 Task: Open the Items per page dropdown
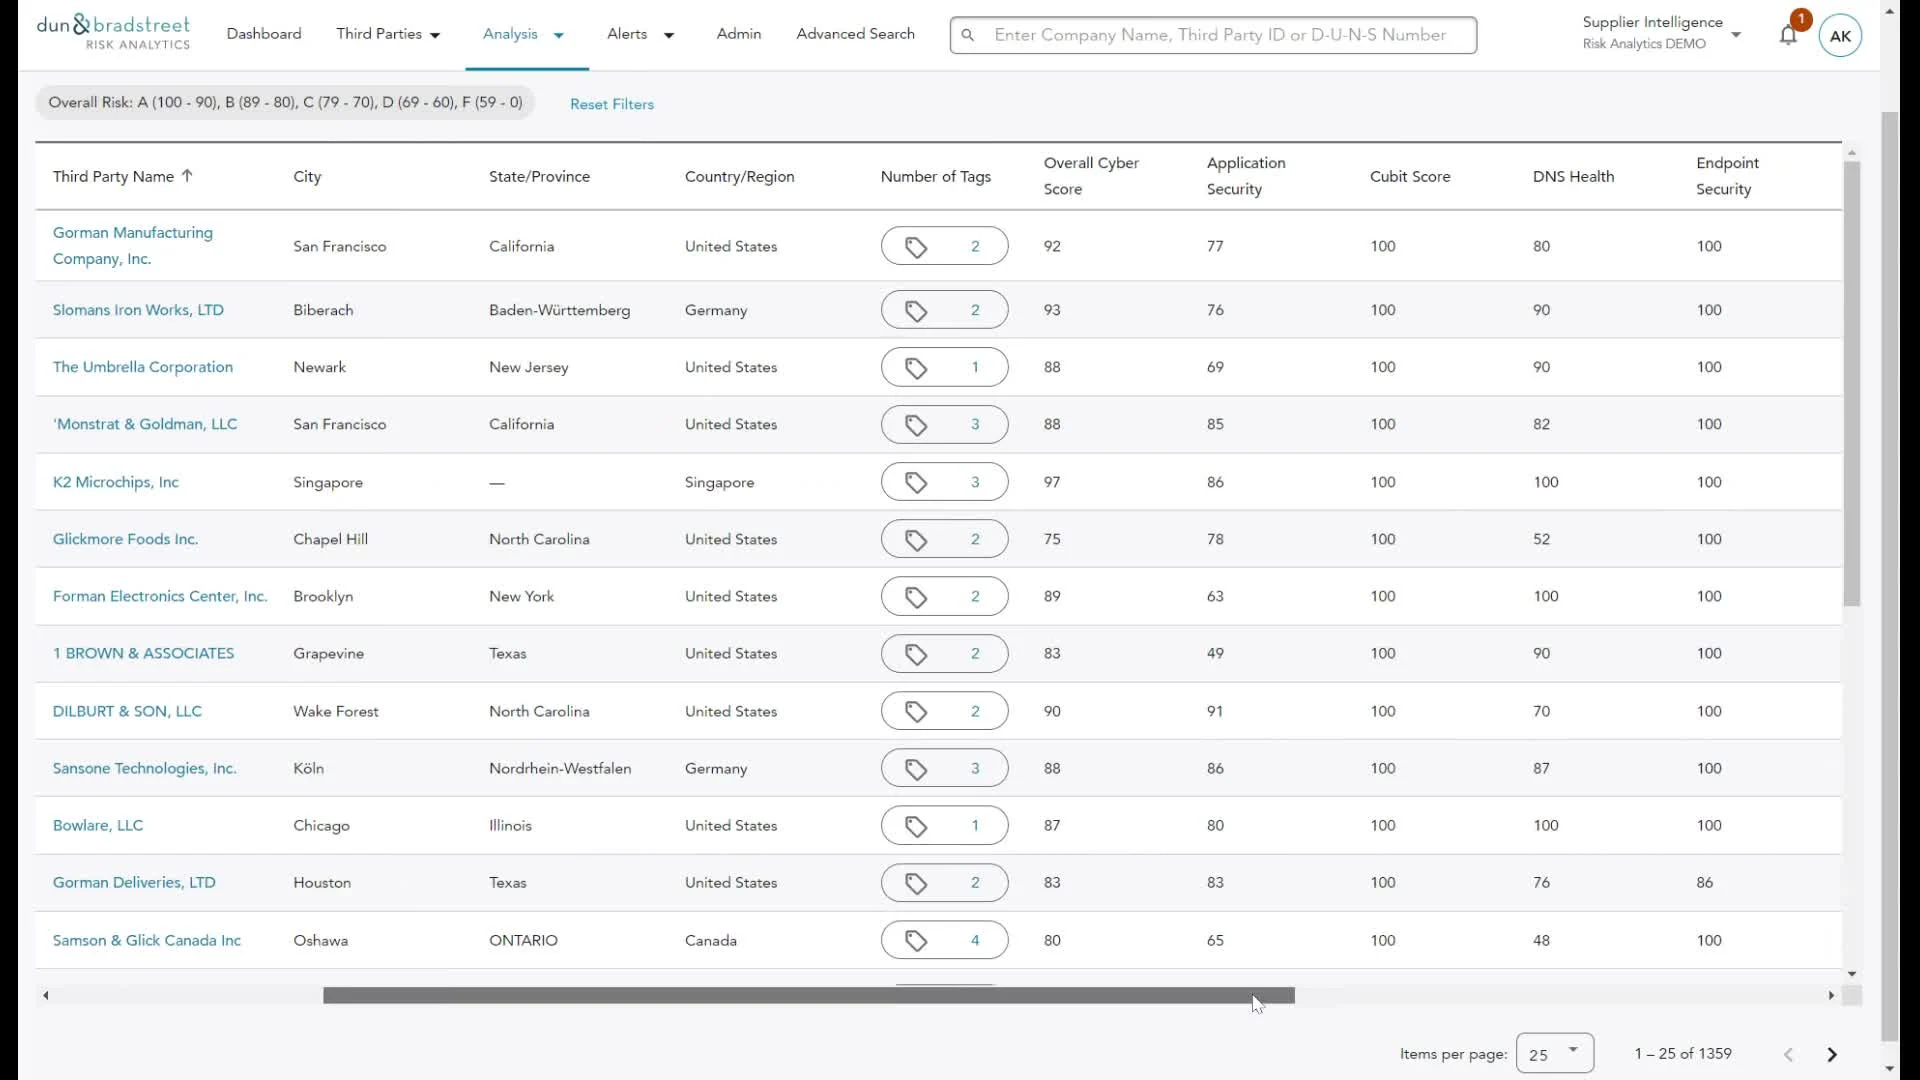[1555, 1054]
